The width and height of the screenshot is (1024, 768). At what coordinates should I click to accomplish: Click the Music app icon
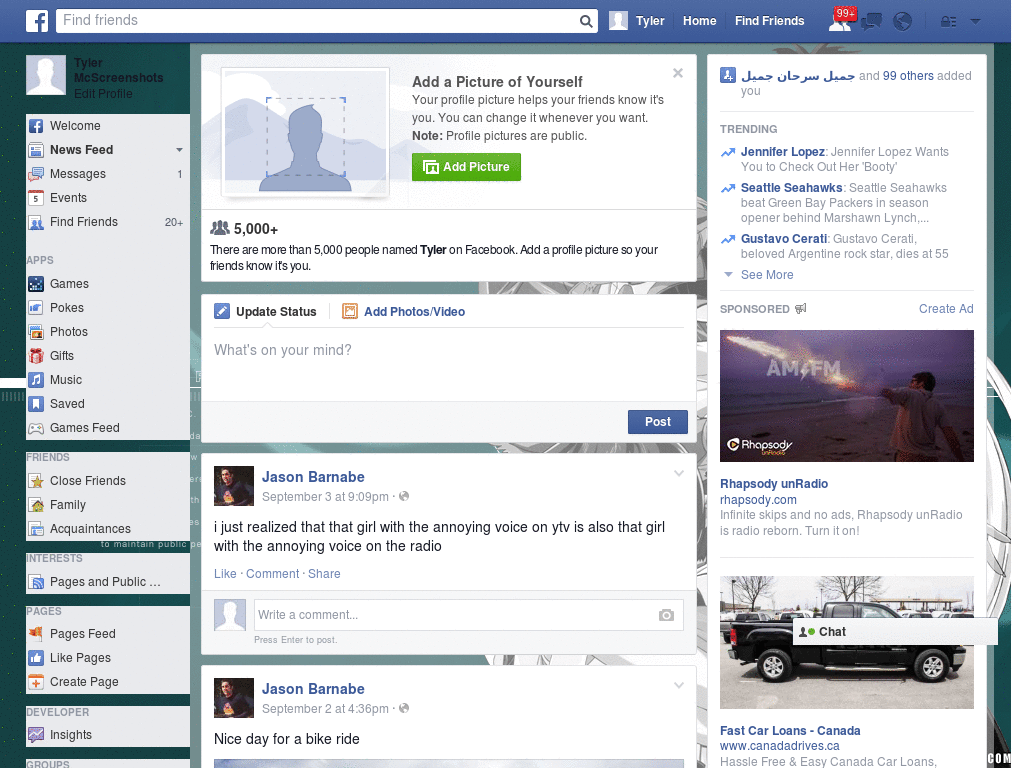tap(36, 380)
